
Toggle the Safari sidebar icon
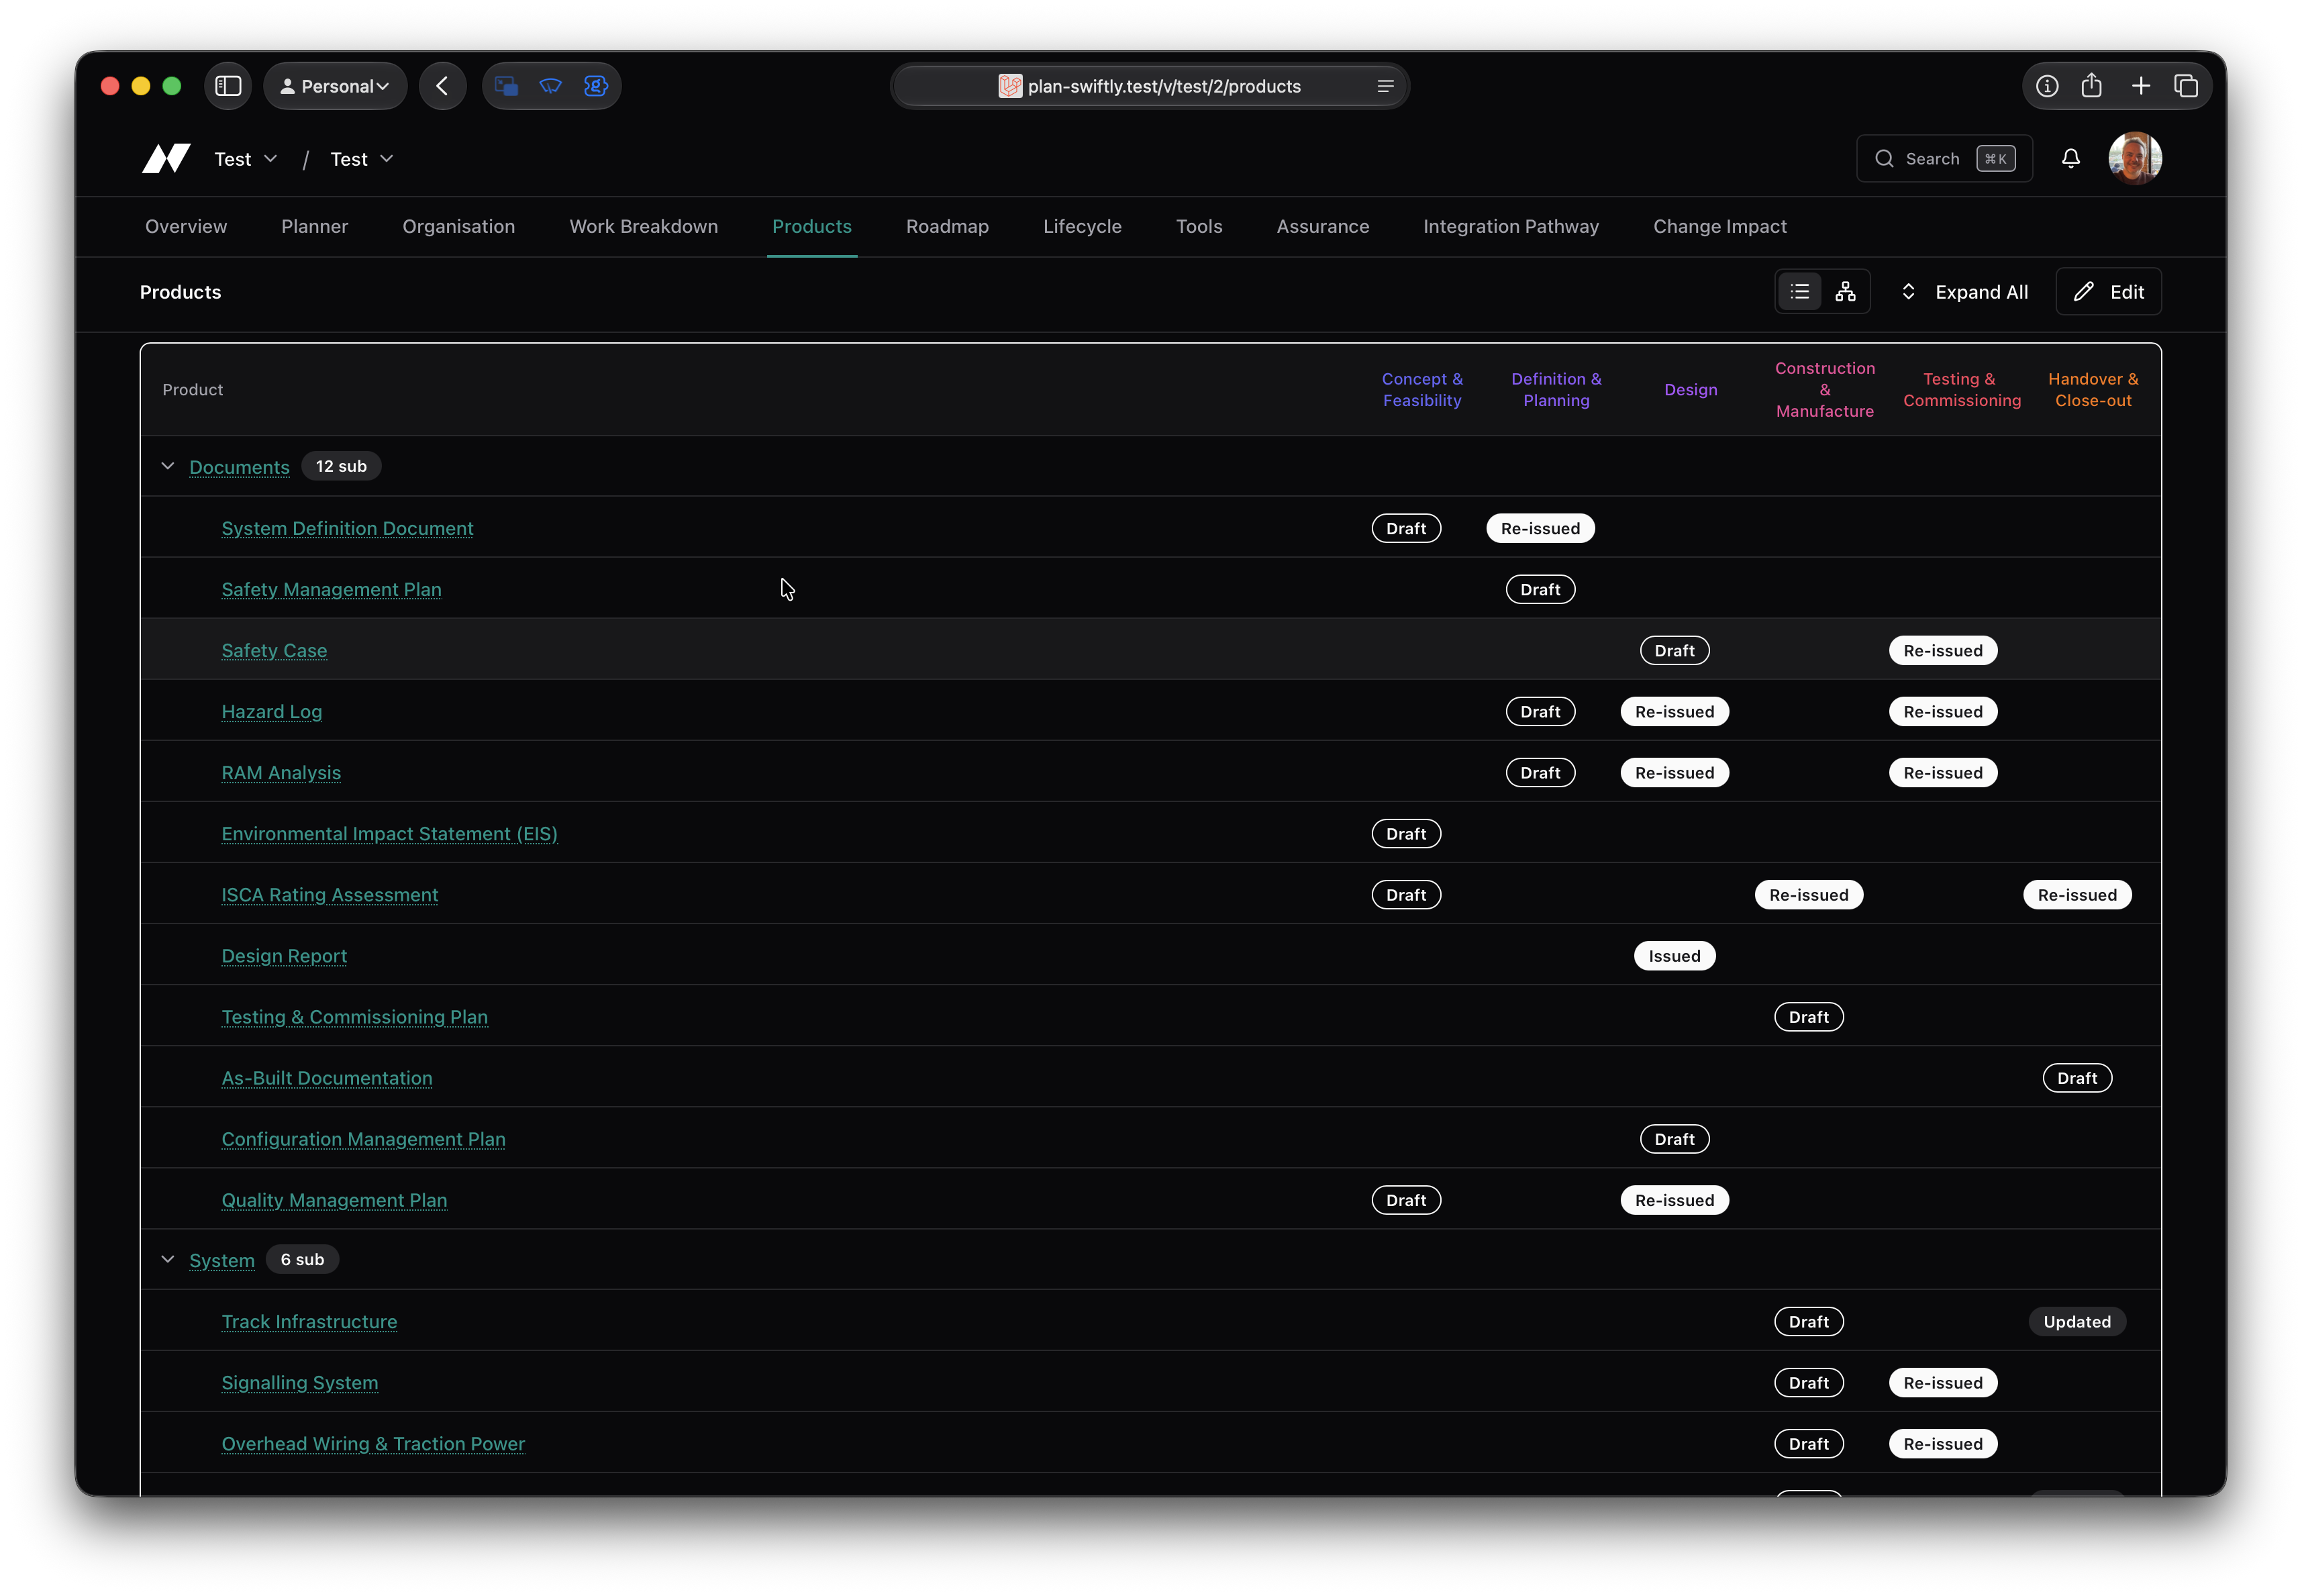coord(229,86)
